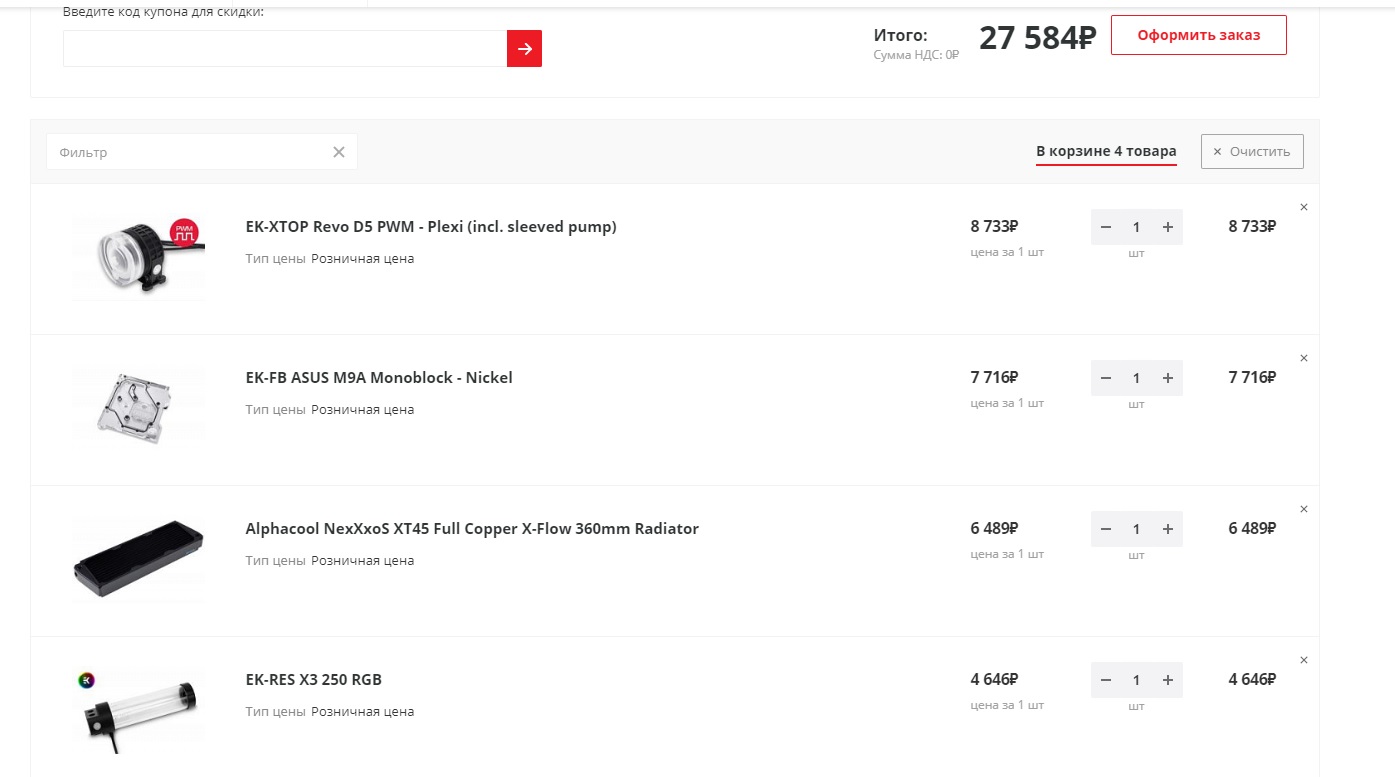Select the 'В корзине 4 товара' tab
The height and width of the screenshot is (777, 1395).
pyautogui.click(x=1106, y=152)
